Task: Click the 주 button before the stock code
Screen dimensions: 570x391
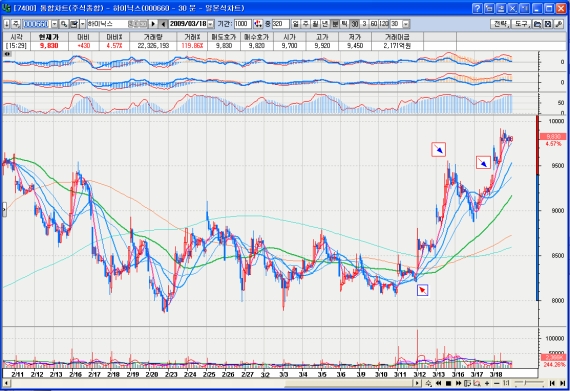Action: coord(16,24)
